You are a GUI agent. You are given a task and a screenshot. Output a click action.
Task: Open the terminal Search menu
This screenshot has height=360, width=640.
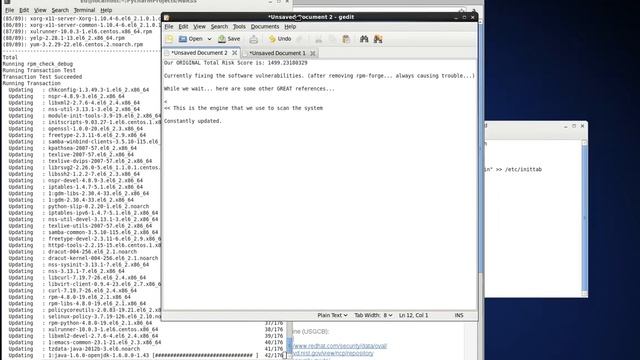click(x=60, y=10)
